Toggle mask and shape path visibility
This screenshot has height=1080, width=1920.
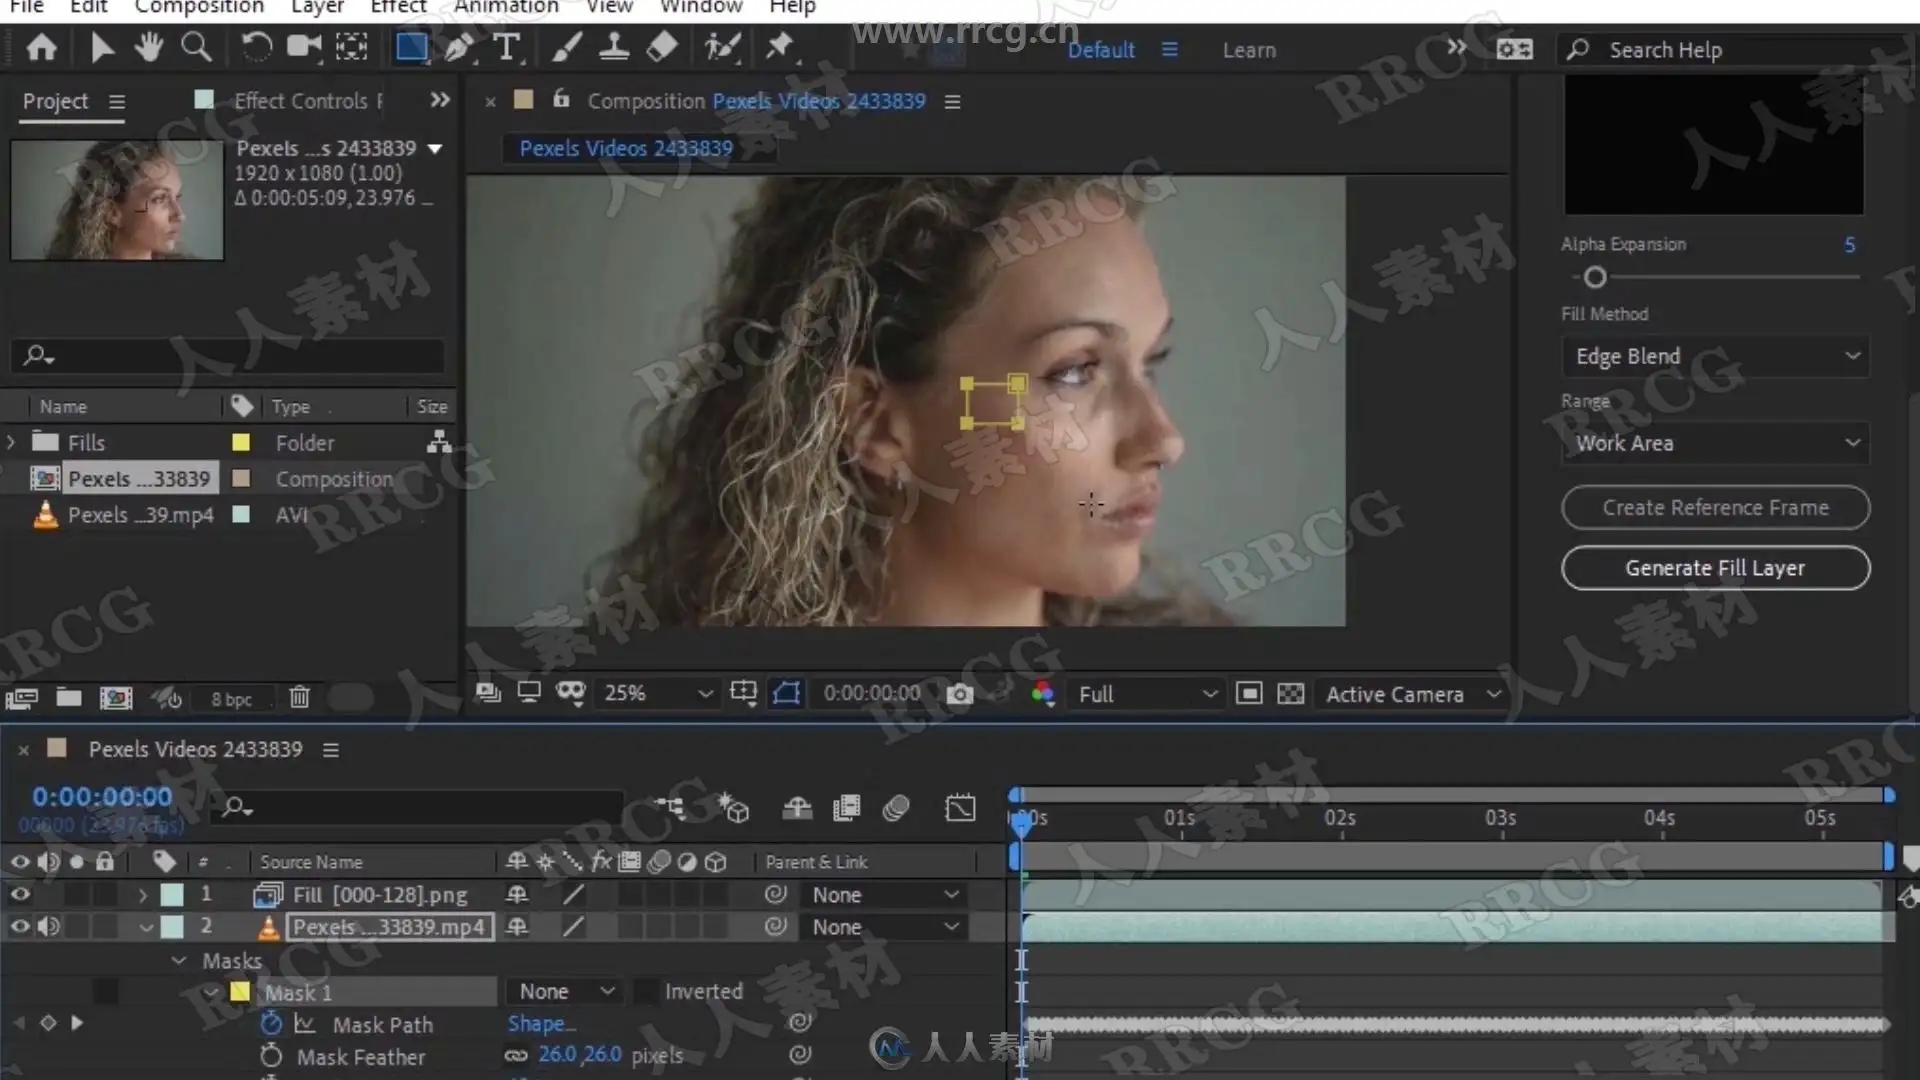click(x=787, y=693)
